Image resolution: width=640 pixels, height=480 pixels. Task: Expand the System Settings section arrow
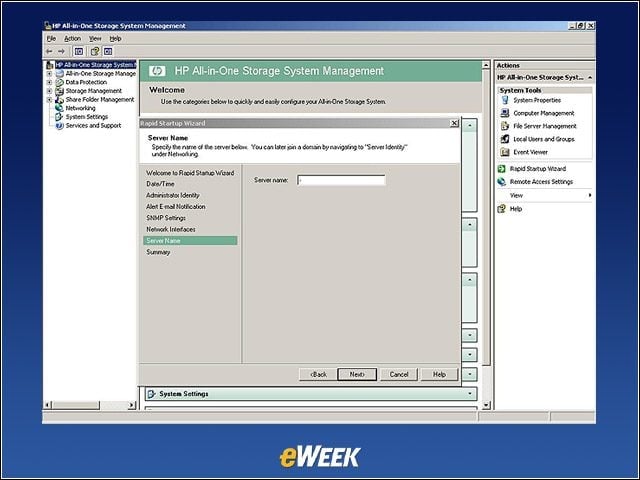pyautogui.click(x=470, y=394)
